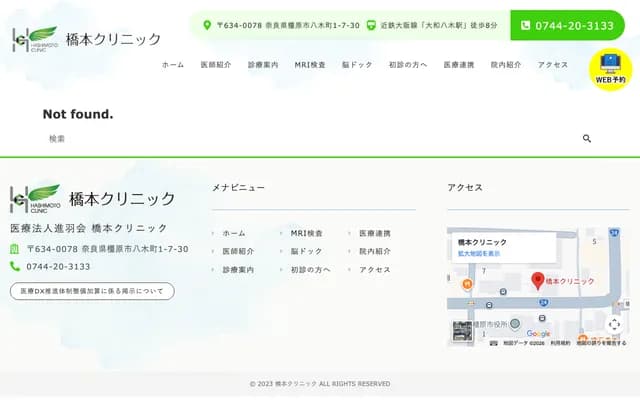Click the Hashimoto Clinic header logo

click(86, 39)
